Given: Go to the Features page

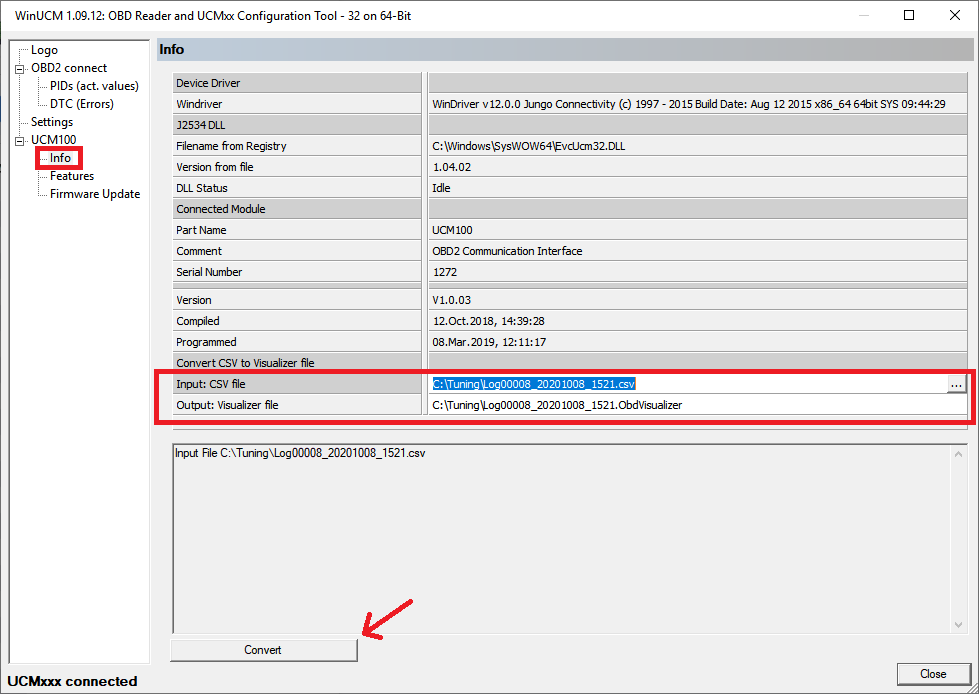Looking at the screenshot, I should [72, 176].
